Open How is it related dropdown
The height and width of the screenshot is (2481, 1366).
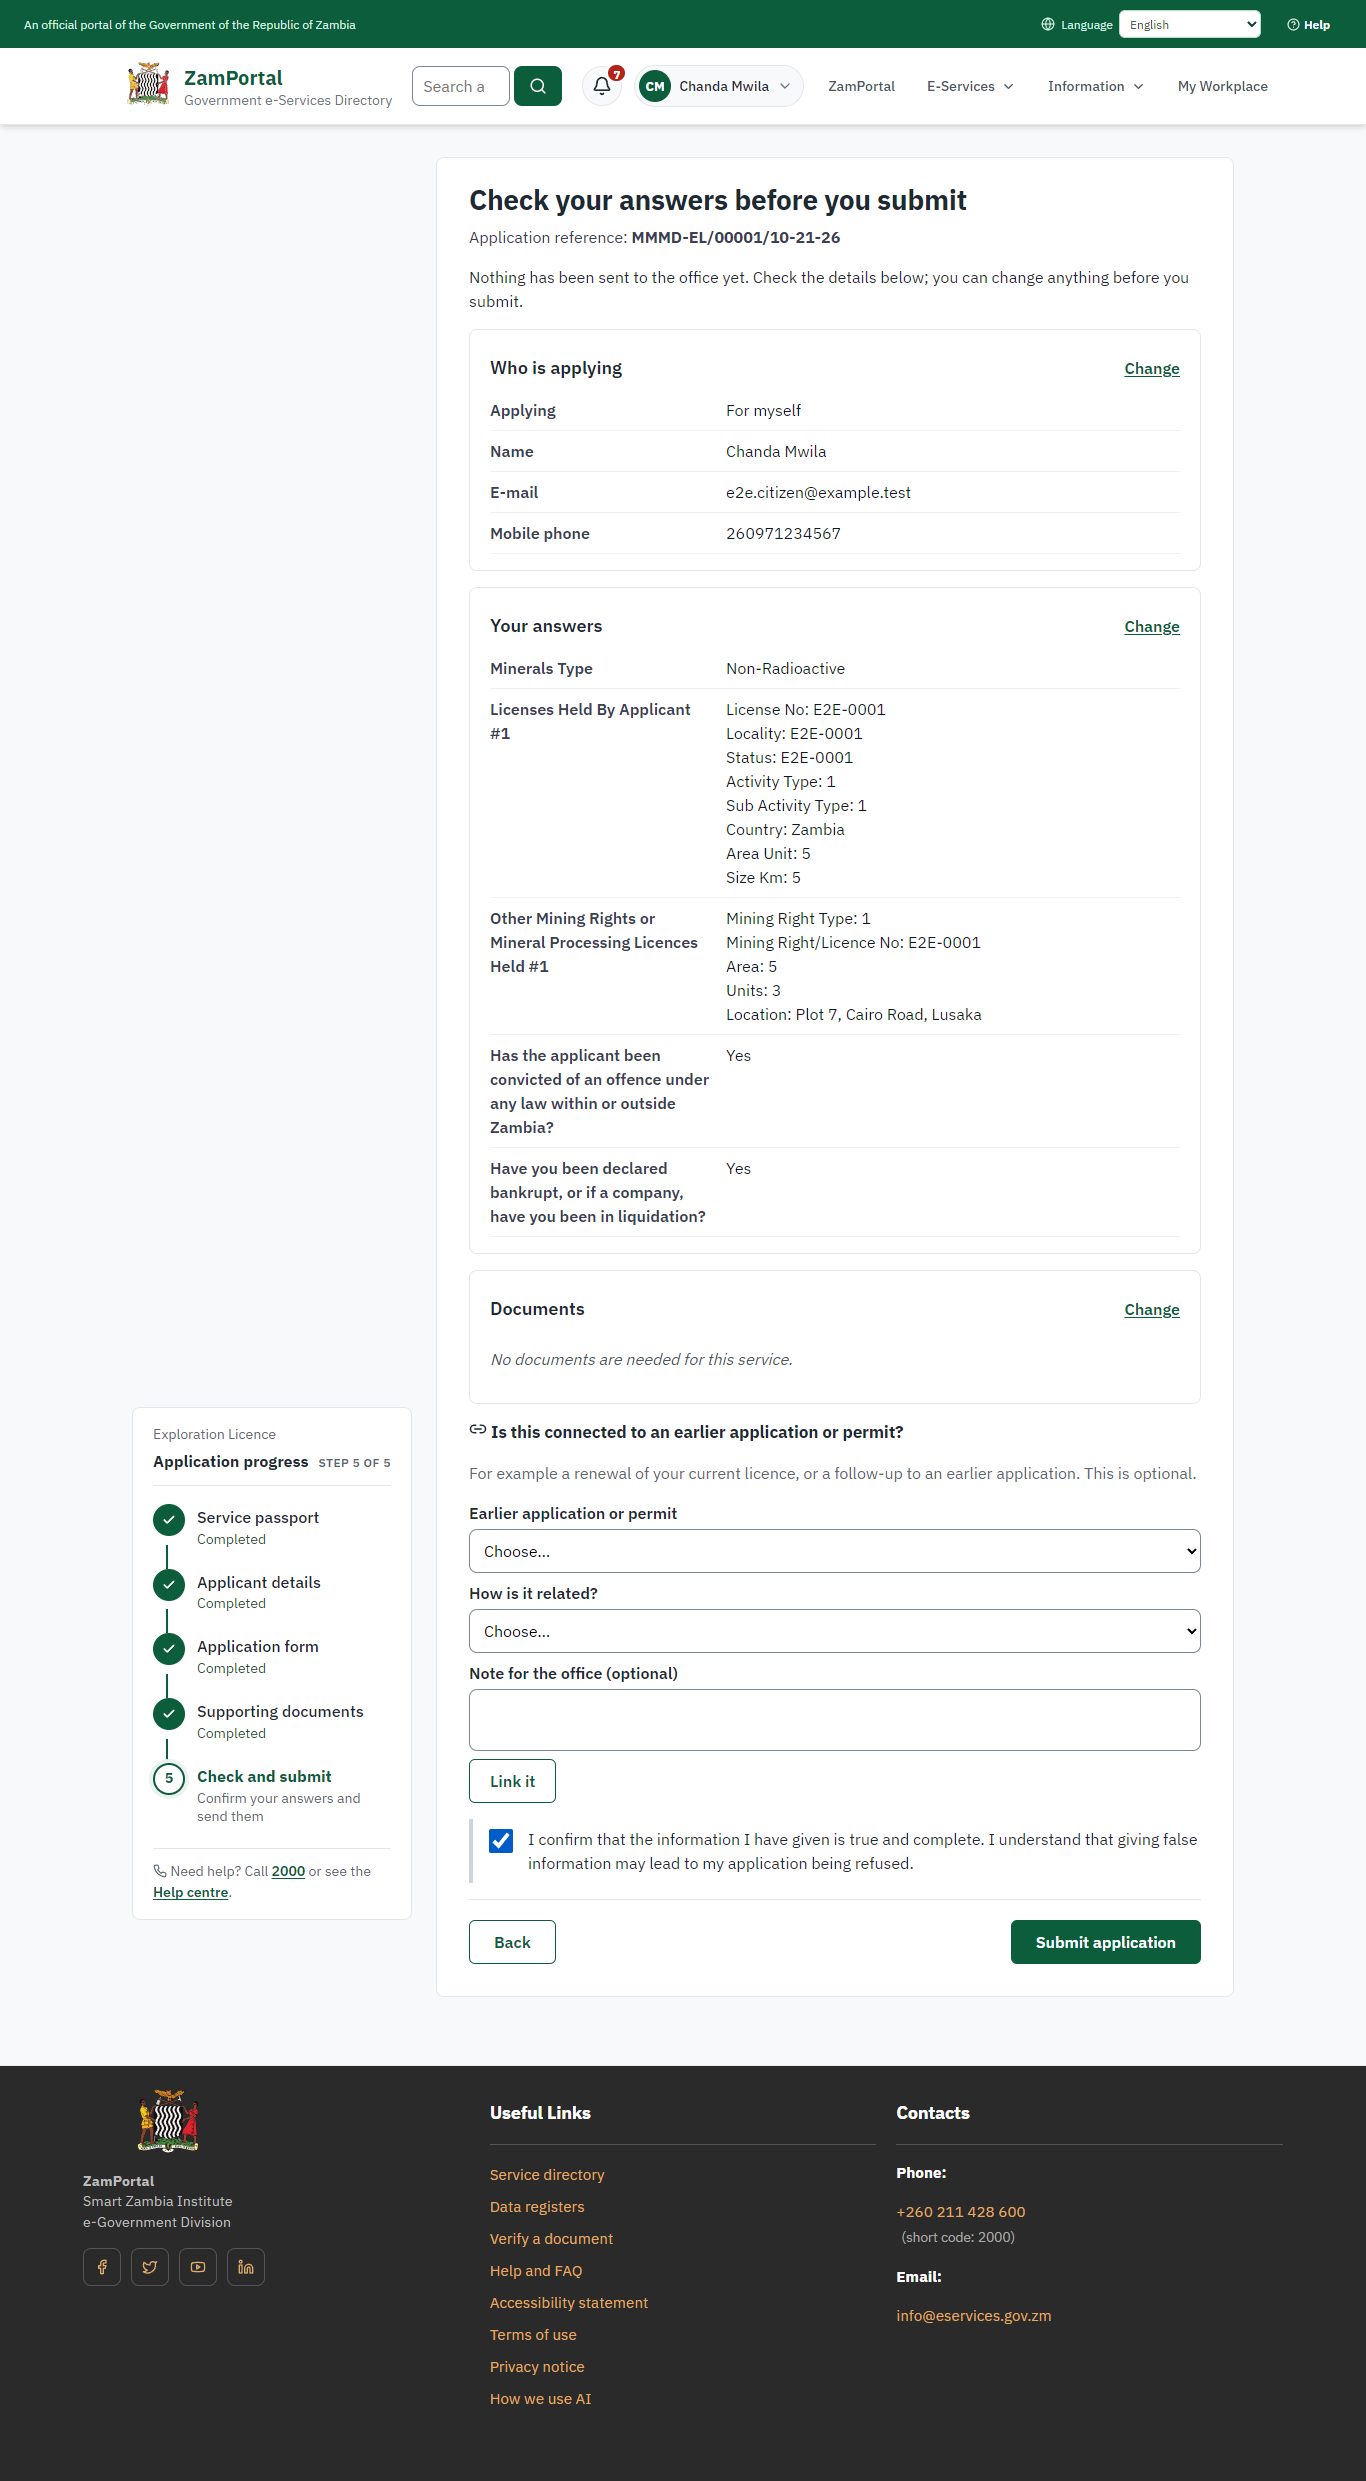pos(835,1631)
